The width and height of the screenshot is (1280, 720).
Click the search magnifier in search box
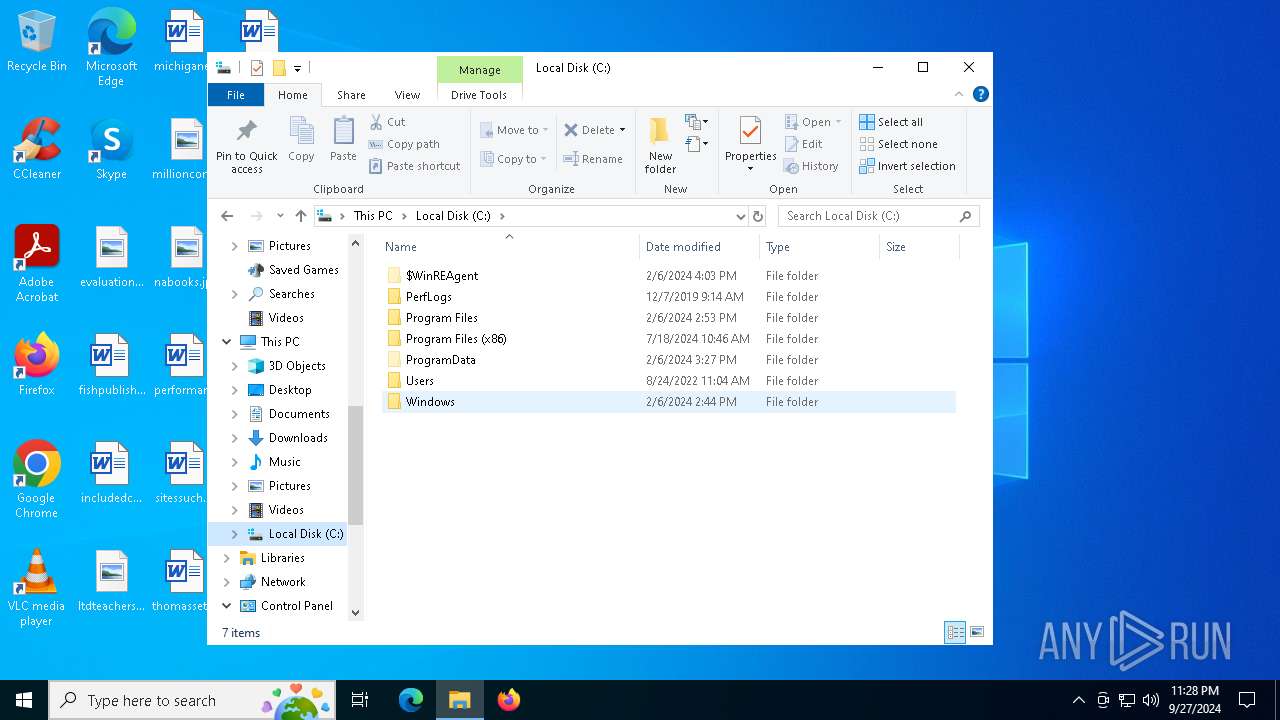[x=965, y=216]
